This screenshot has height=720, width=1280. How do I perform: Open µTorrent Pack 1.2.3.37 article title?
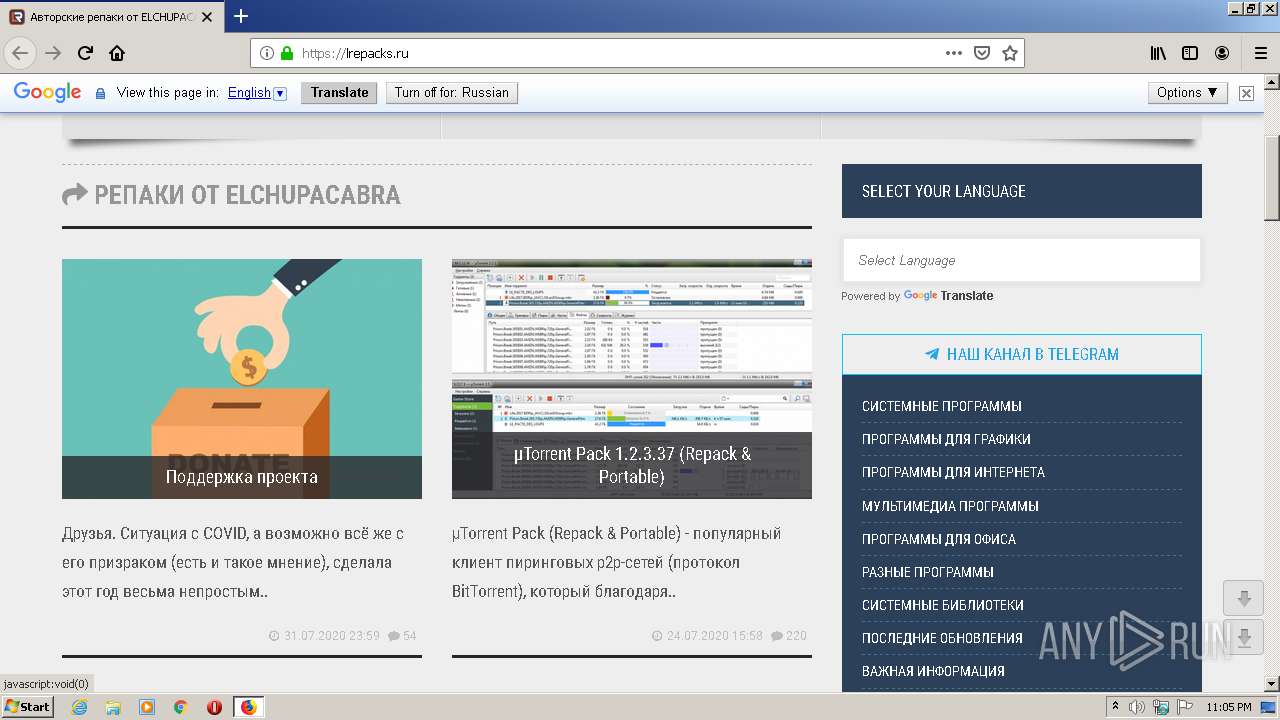(x=632, y=465)
